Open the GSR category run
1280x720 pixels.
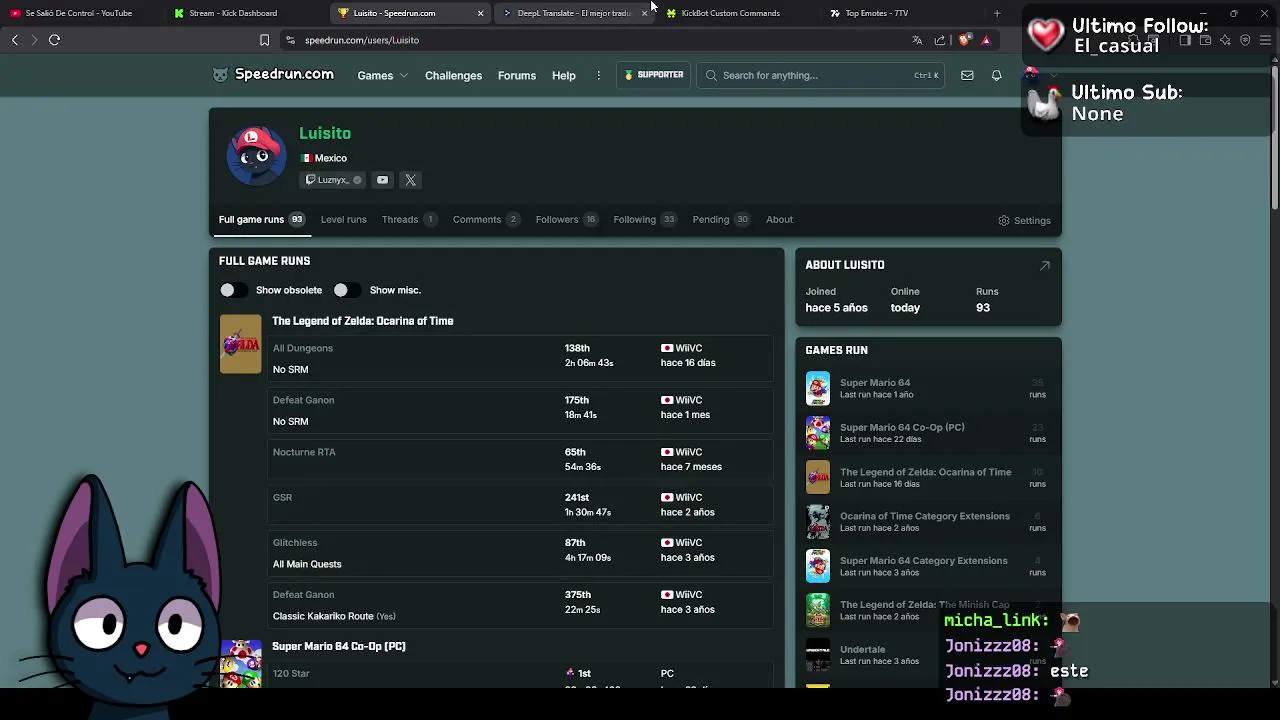coord(520,504)
